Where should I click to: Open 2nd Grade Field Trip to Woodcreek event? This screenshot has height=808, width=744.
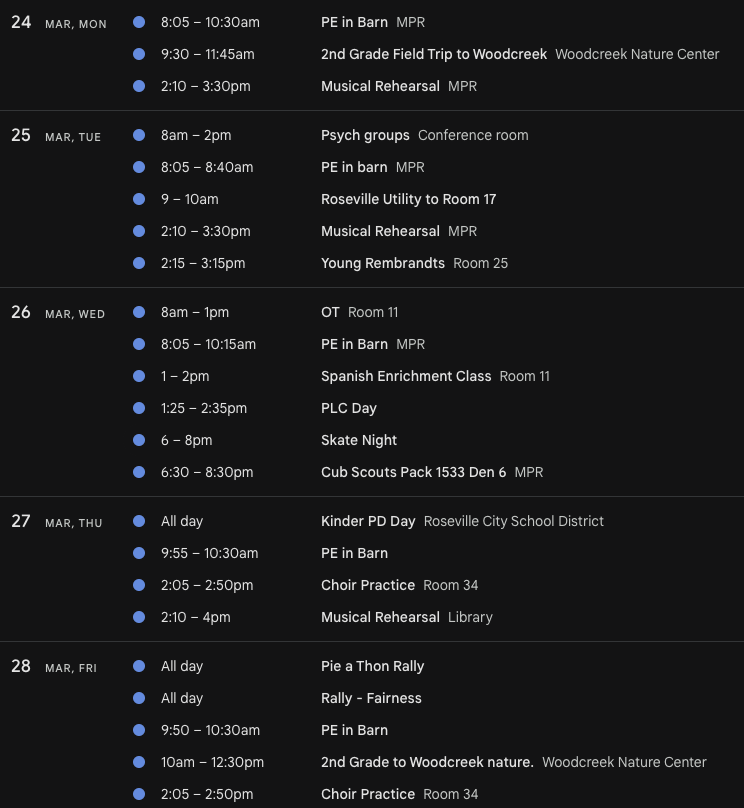coord(434,54)
